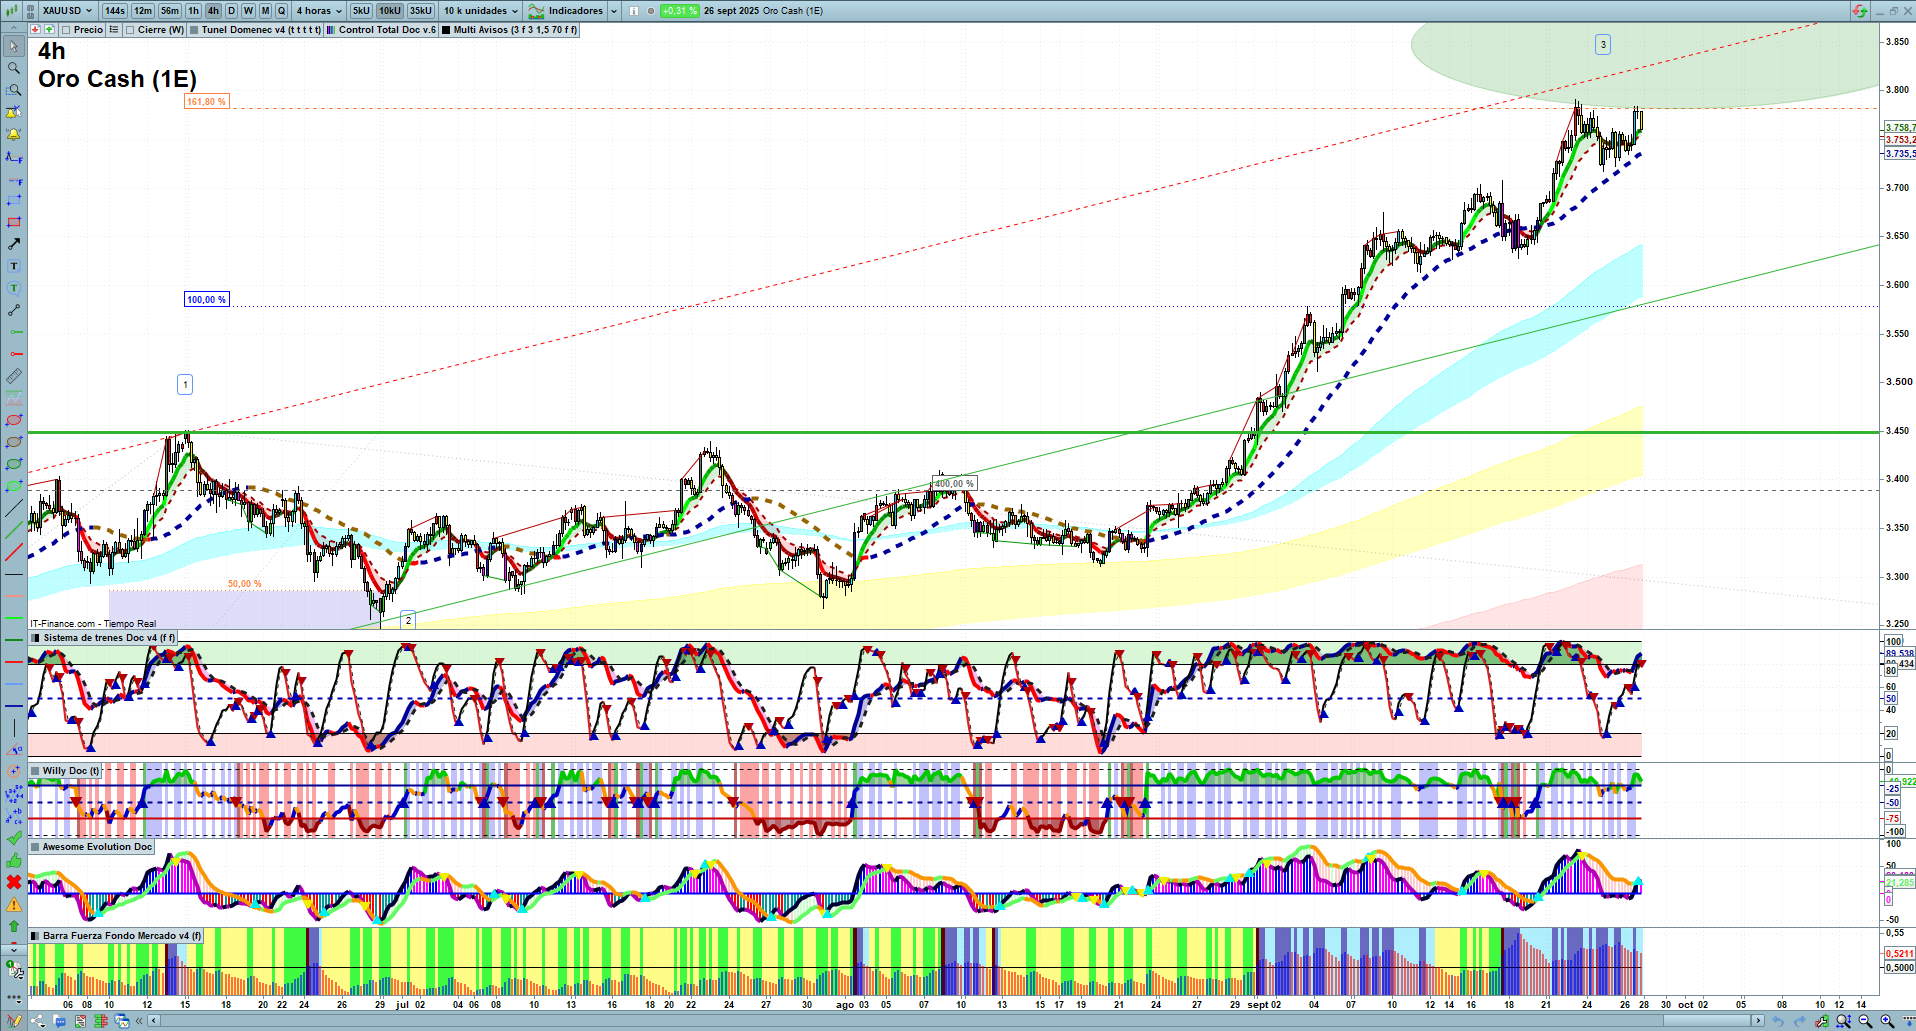Click the 35kU units button
Viewport: 1916px width, 1031px height.
point(421,11)
